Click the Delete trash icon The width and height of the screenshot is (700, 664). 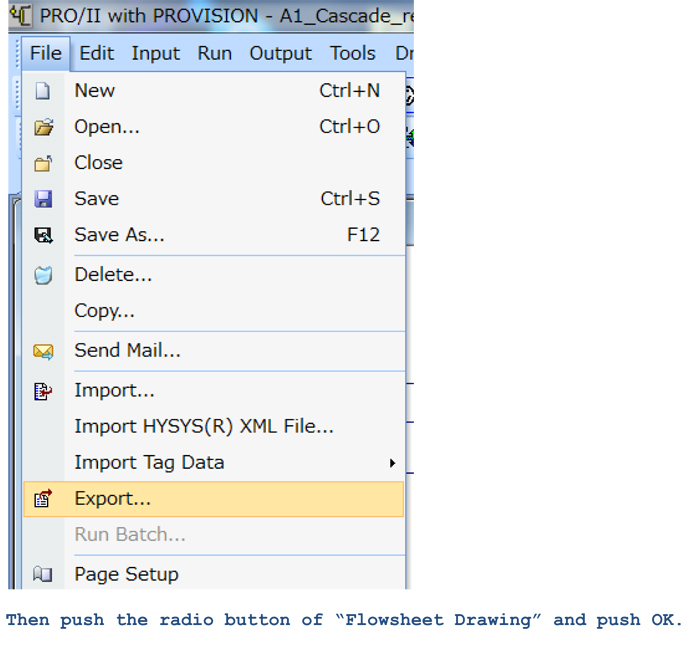tap(43, 275)
